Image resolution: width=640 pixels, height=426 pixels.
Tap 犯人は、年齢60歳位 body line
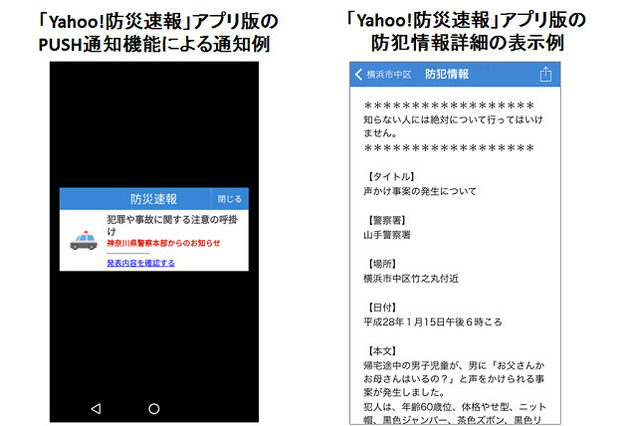pyautogui.click(x=454, y=407)
